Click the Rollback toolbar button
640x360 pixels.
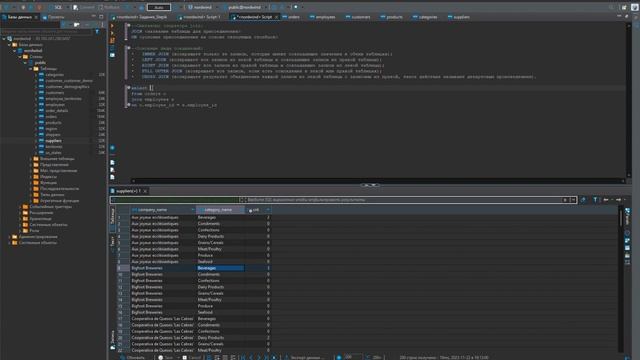tap(109, 7)
